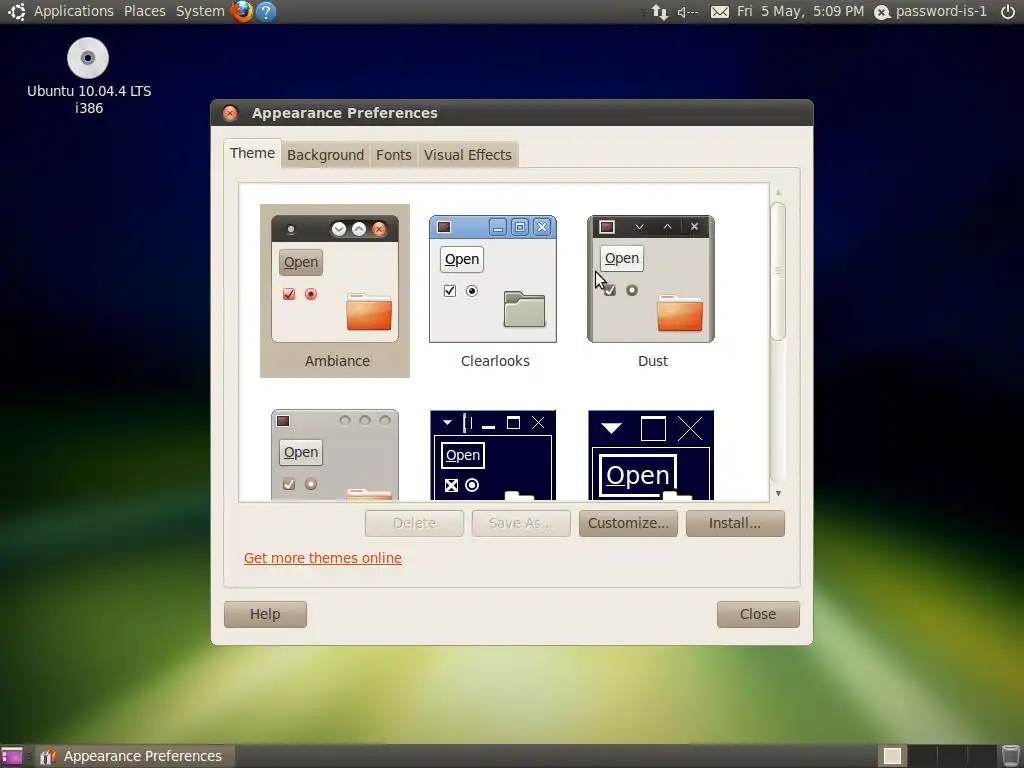Click the scroll up arrow of theme list
The height and width of the screenshot is (768, 1024).
point(778,192)
